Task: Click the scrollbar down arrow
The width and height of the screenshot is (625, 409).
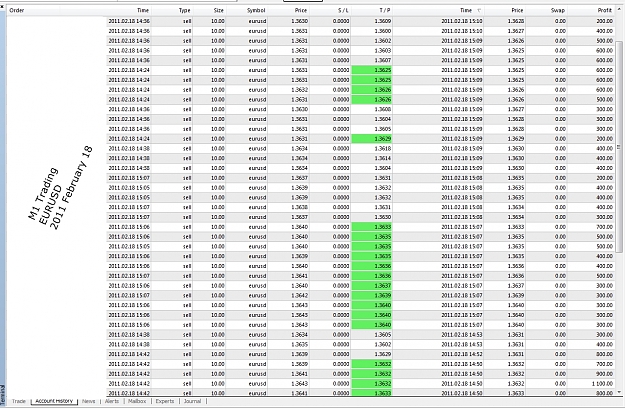Action: click(x=619, y=392)
